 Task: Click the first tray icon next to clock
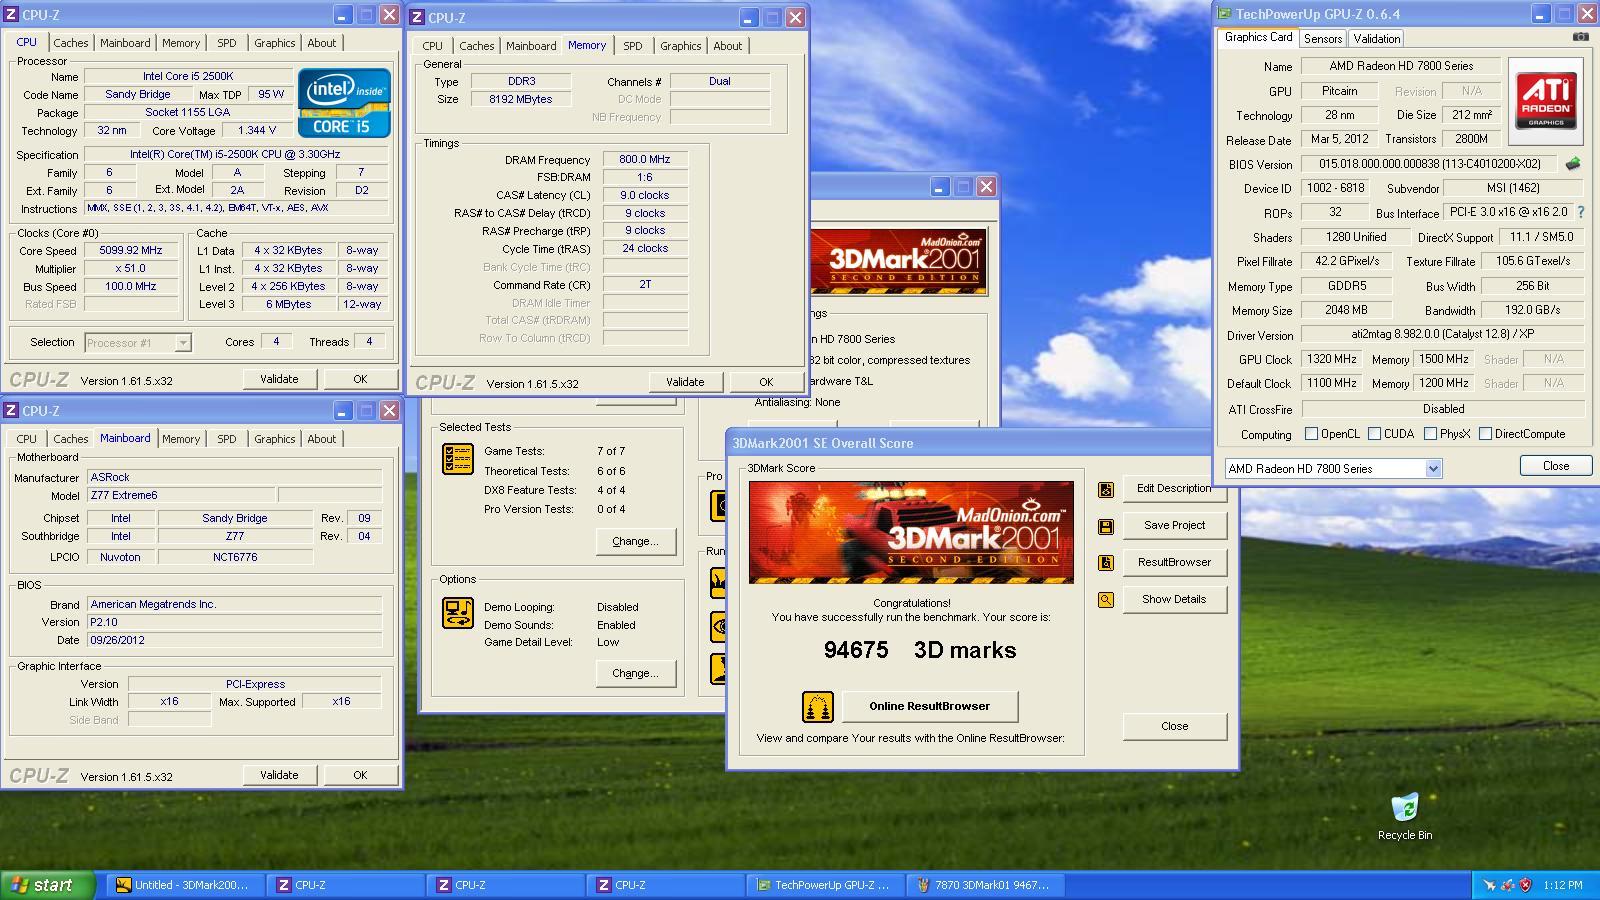click(x=1490, y=885)
